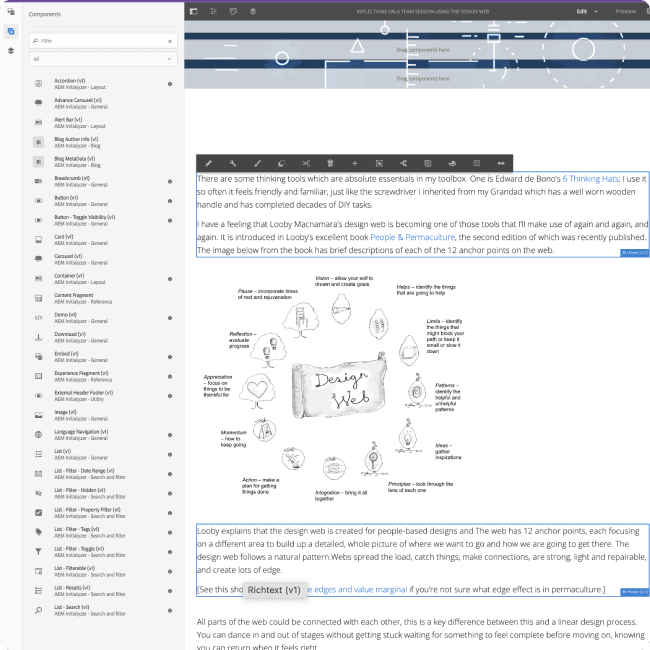Click the Edit pencil icon in component toolbar
Viewport: 650px width, 650px height.
click(x=208, y=163)
